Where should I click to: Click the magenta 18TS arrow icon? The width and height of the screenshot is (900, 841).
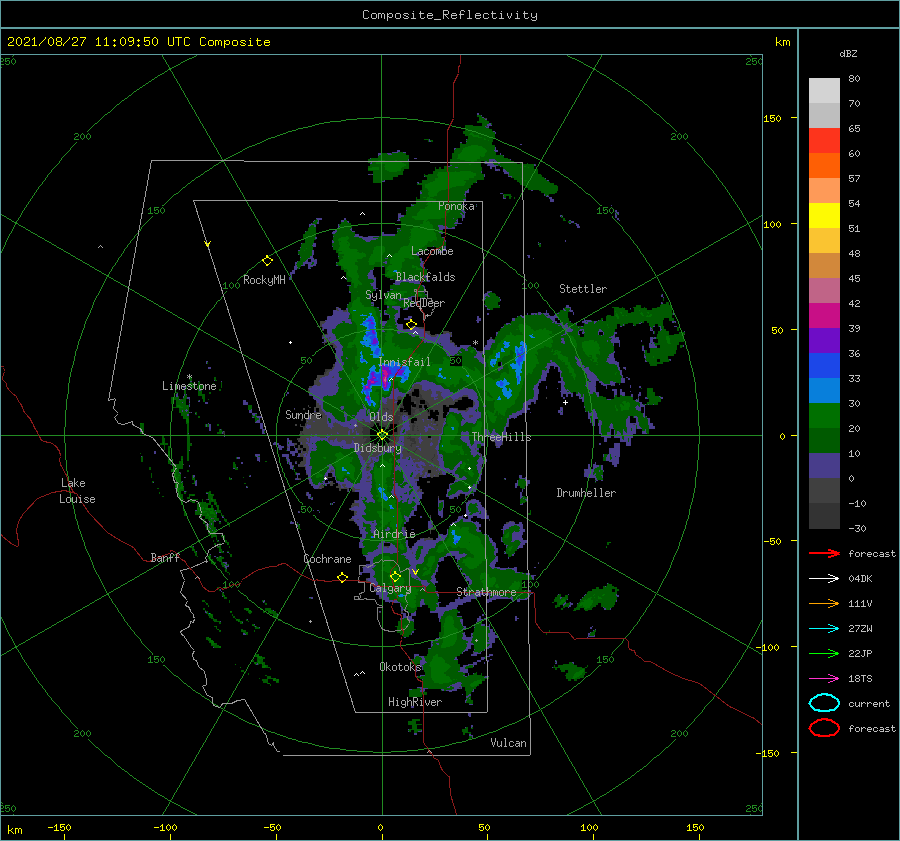[x=824, y=679]
